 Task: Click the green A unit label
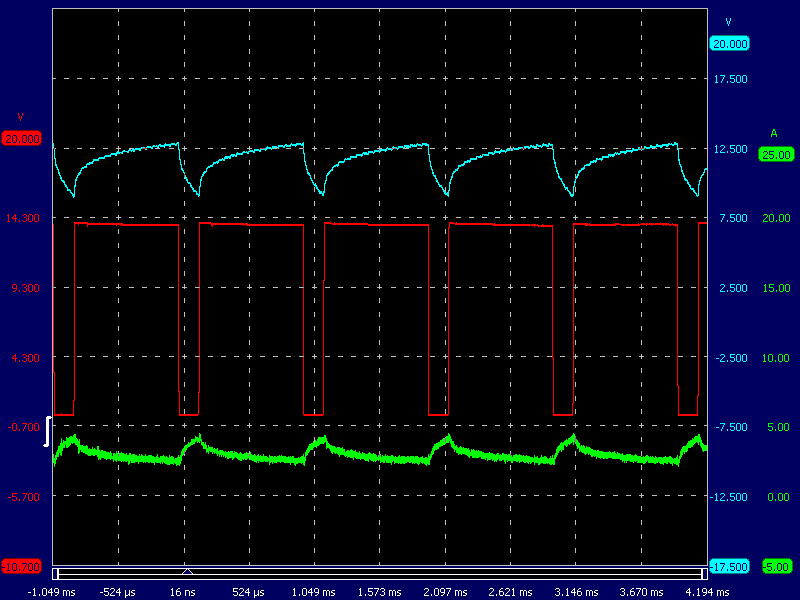(x=774, y=132)
